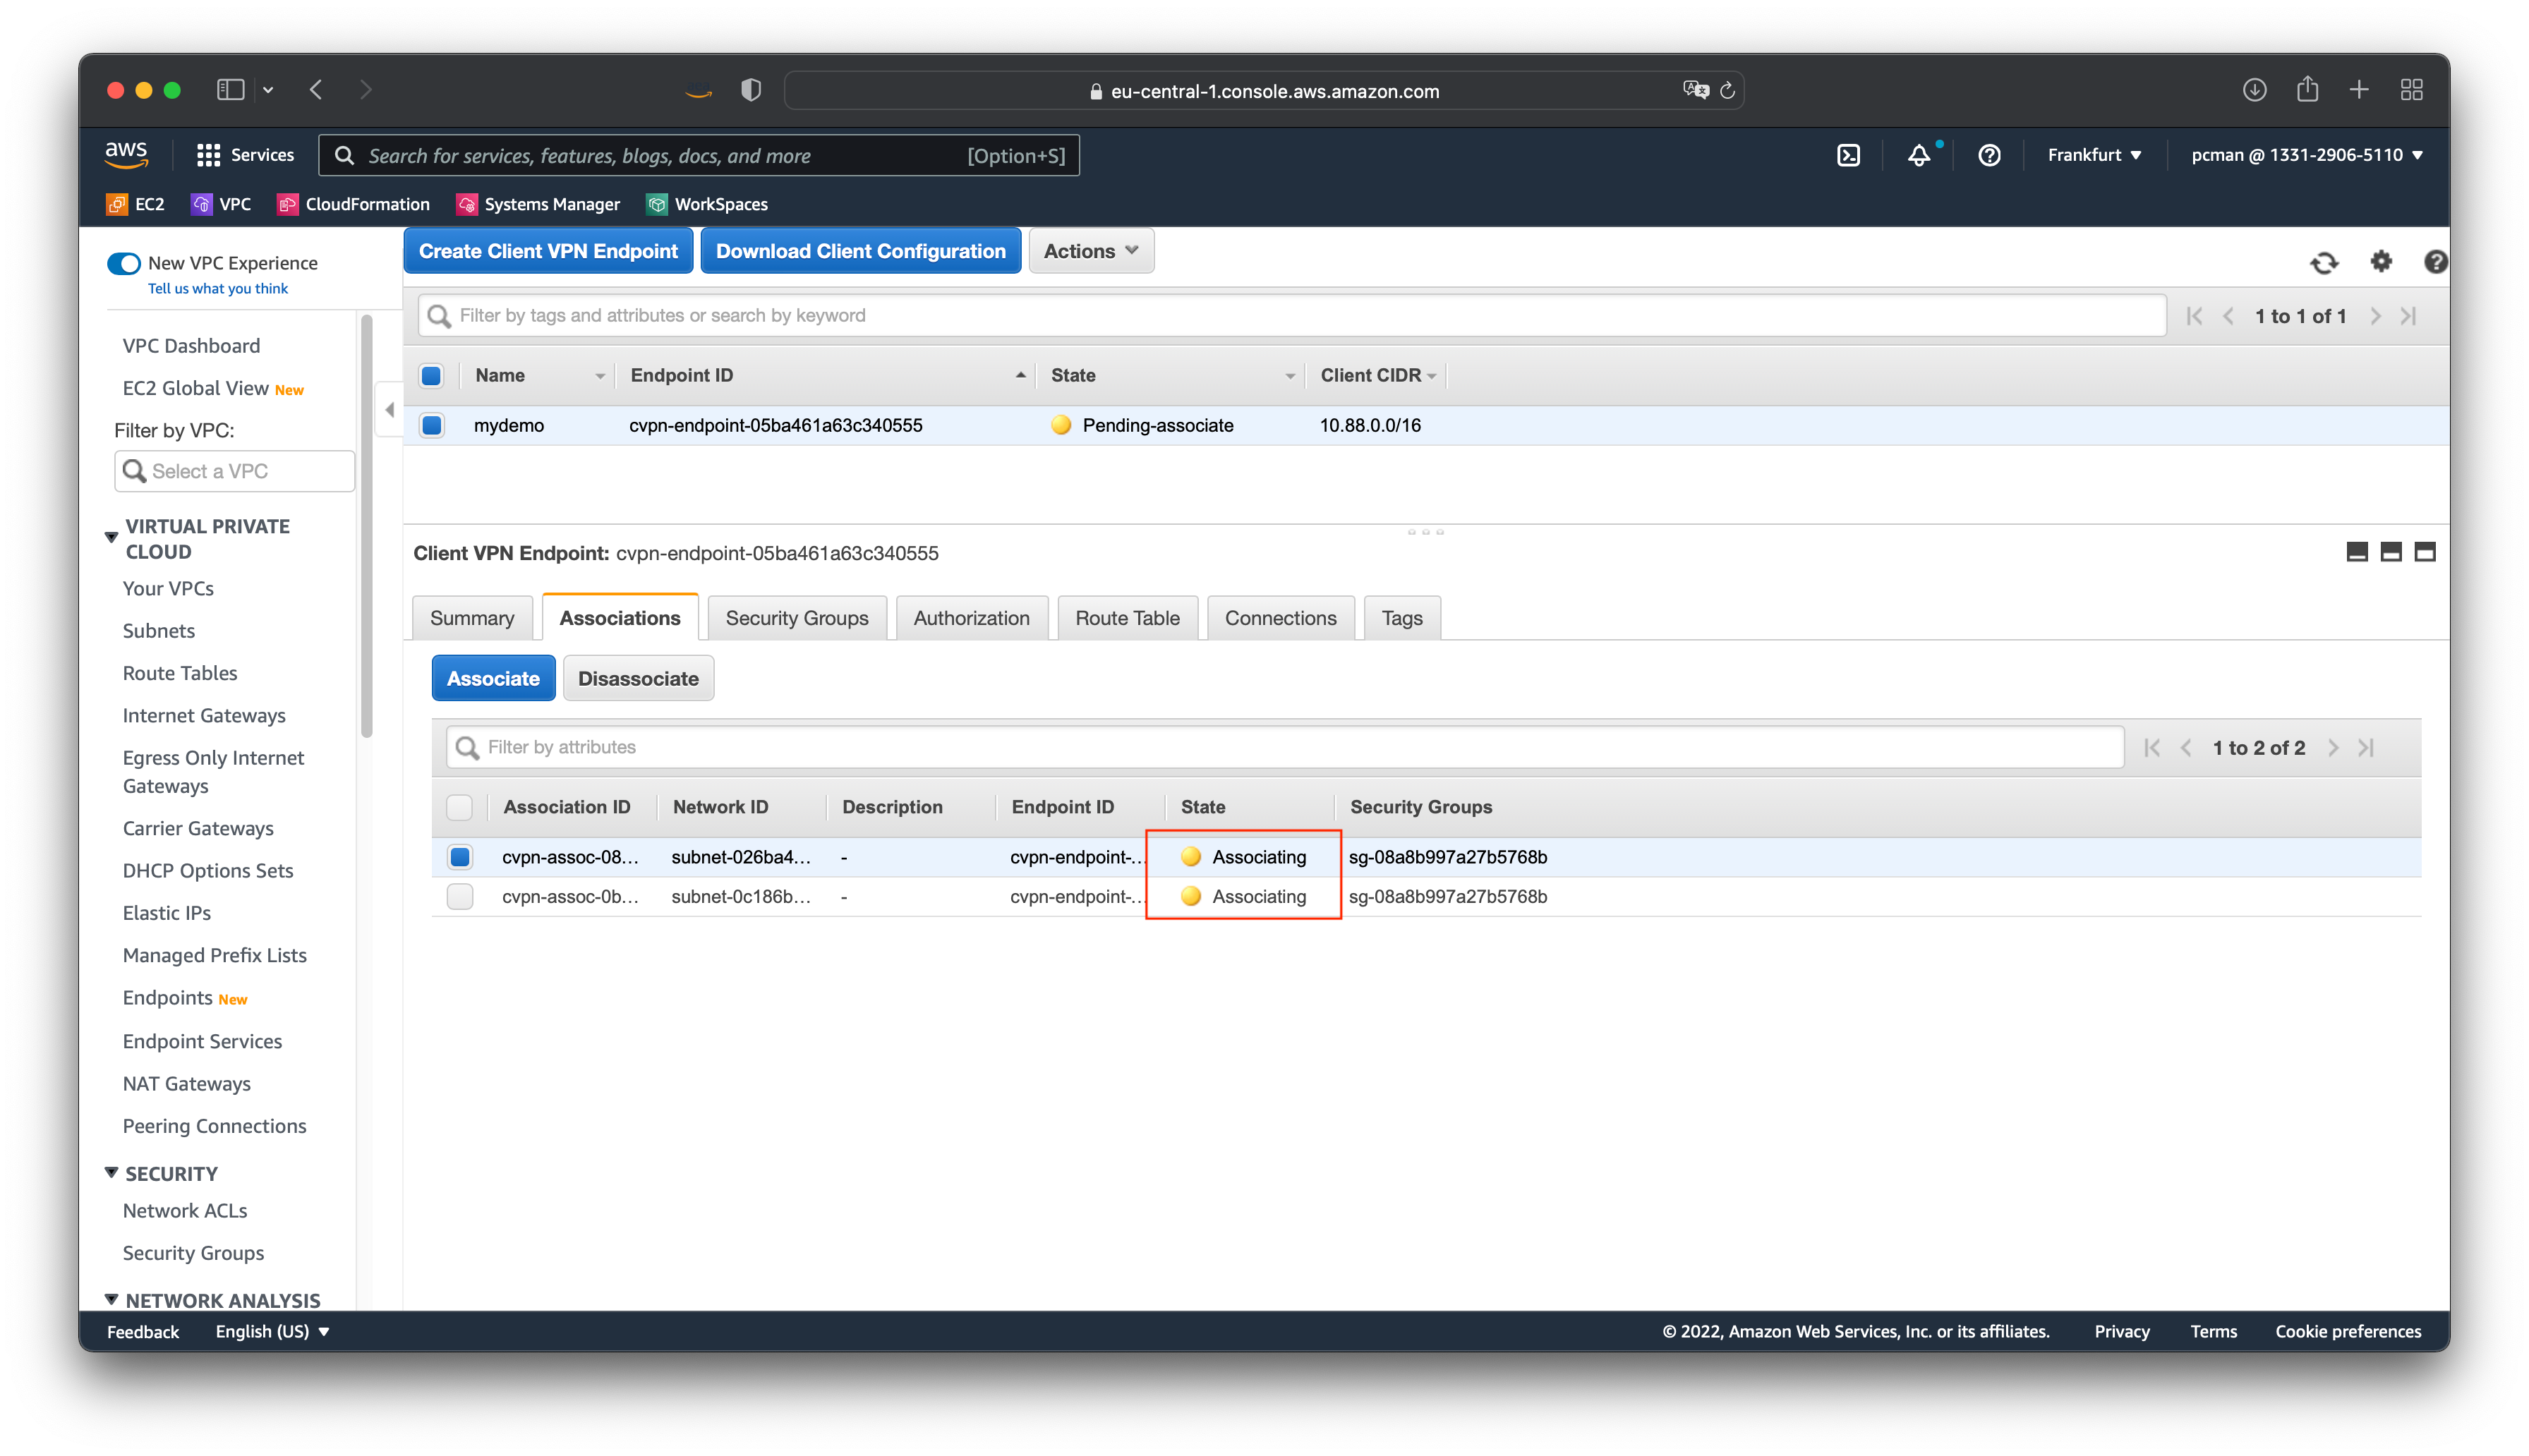Check the cvpn-assoc-0b association checkbox

(x=459, y=897)
